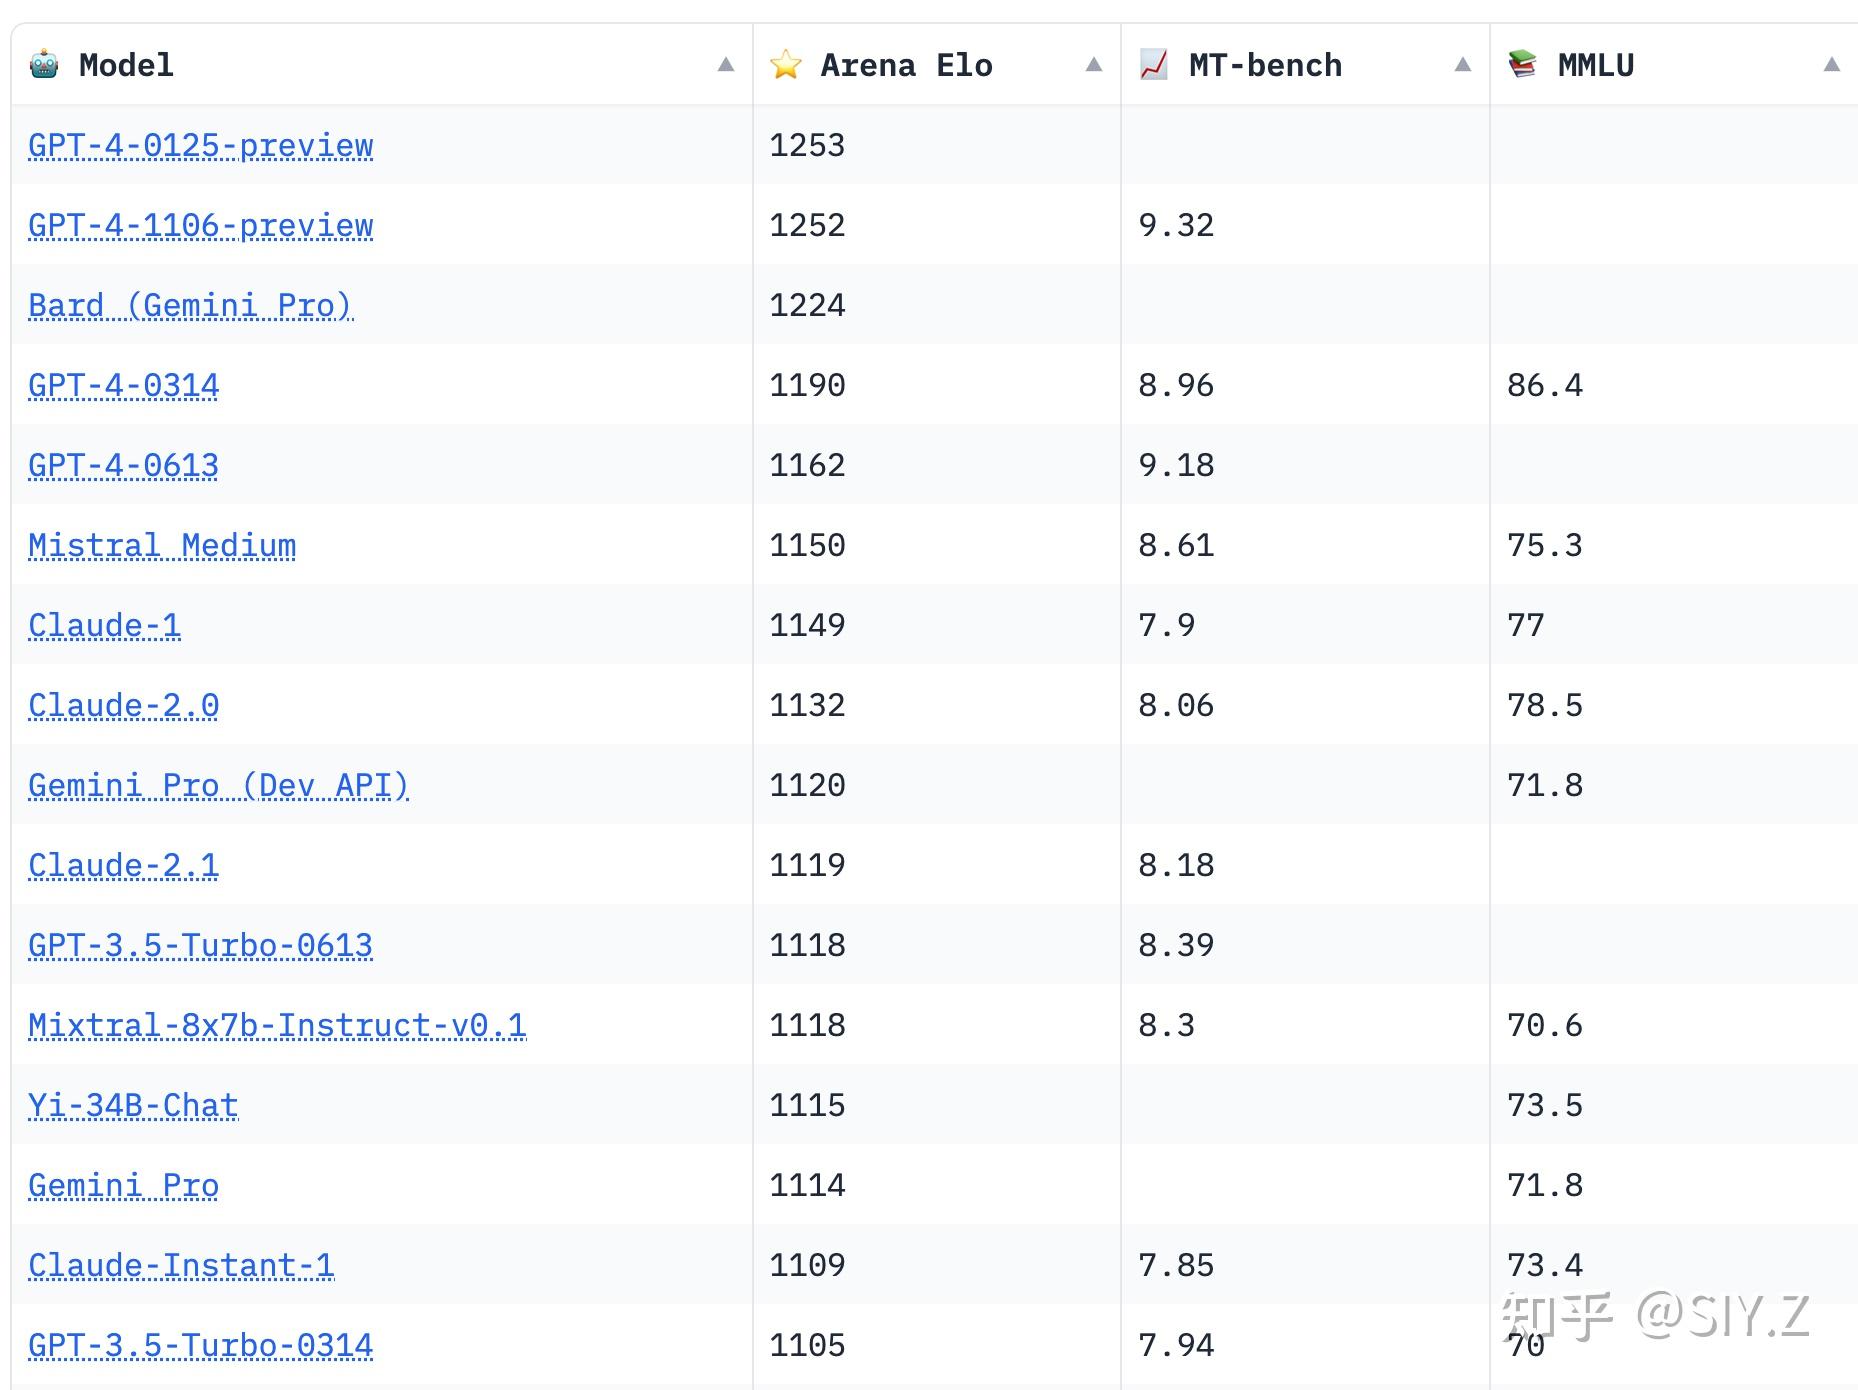Click the Claude-2.0 model link
Image resolution: width=1858 pixels, height=1390 pixels.
[123, 706]
